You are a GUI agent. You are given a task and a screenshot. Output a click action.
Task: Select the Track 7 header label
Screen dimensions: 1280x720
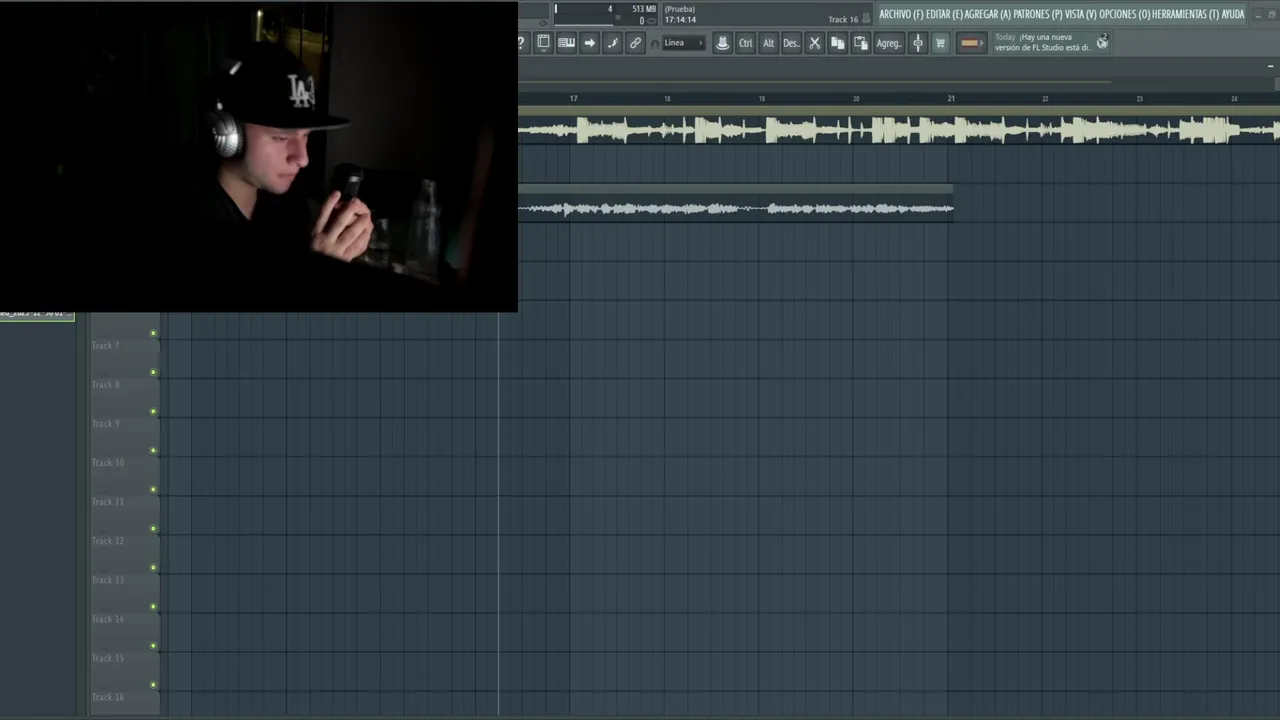(105, 346)
